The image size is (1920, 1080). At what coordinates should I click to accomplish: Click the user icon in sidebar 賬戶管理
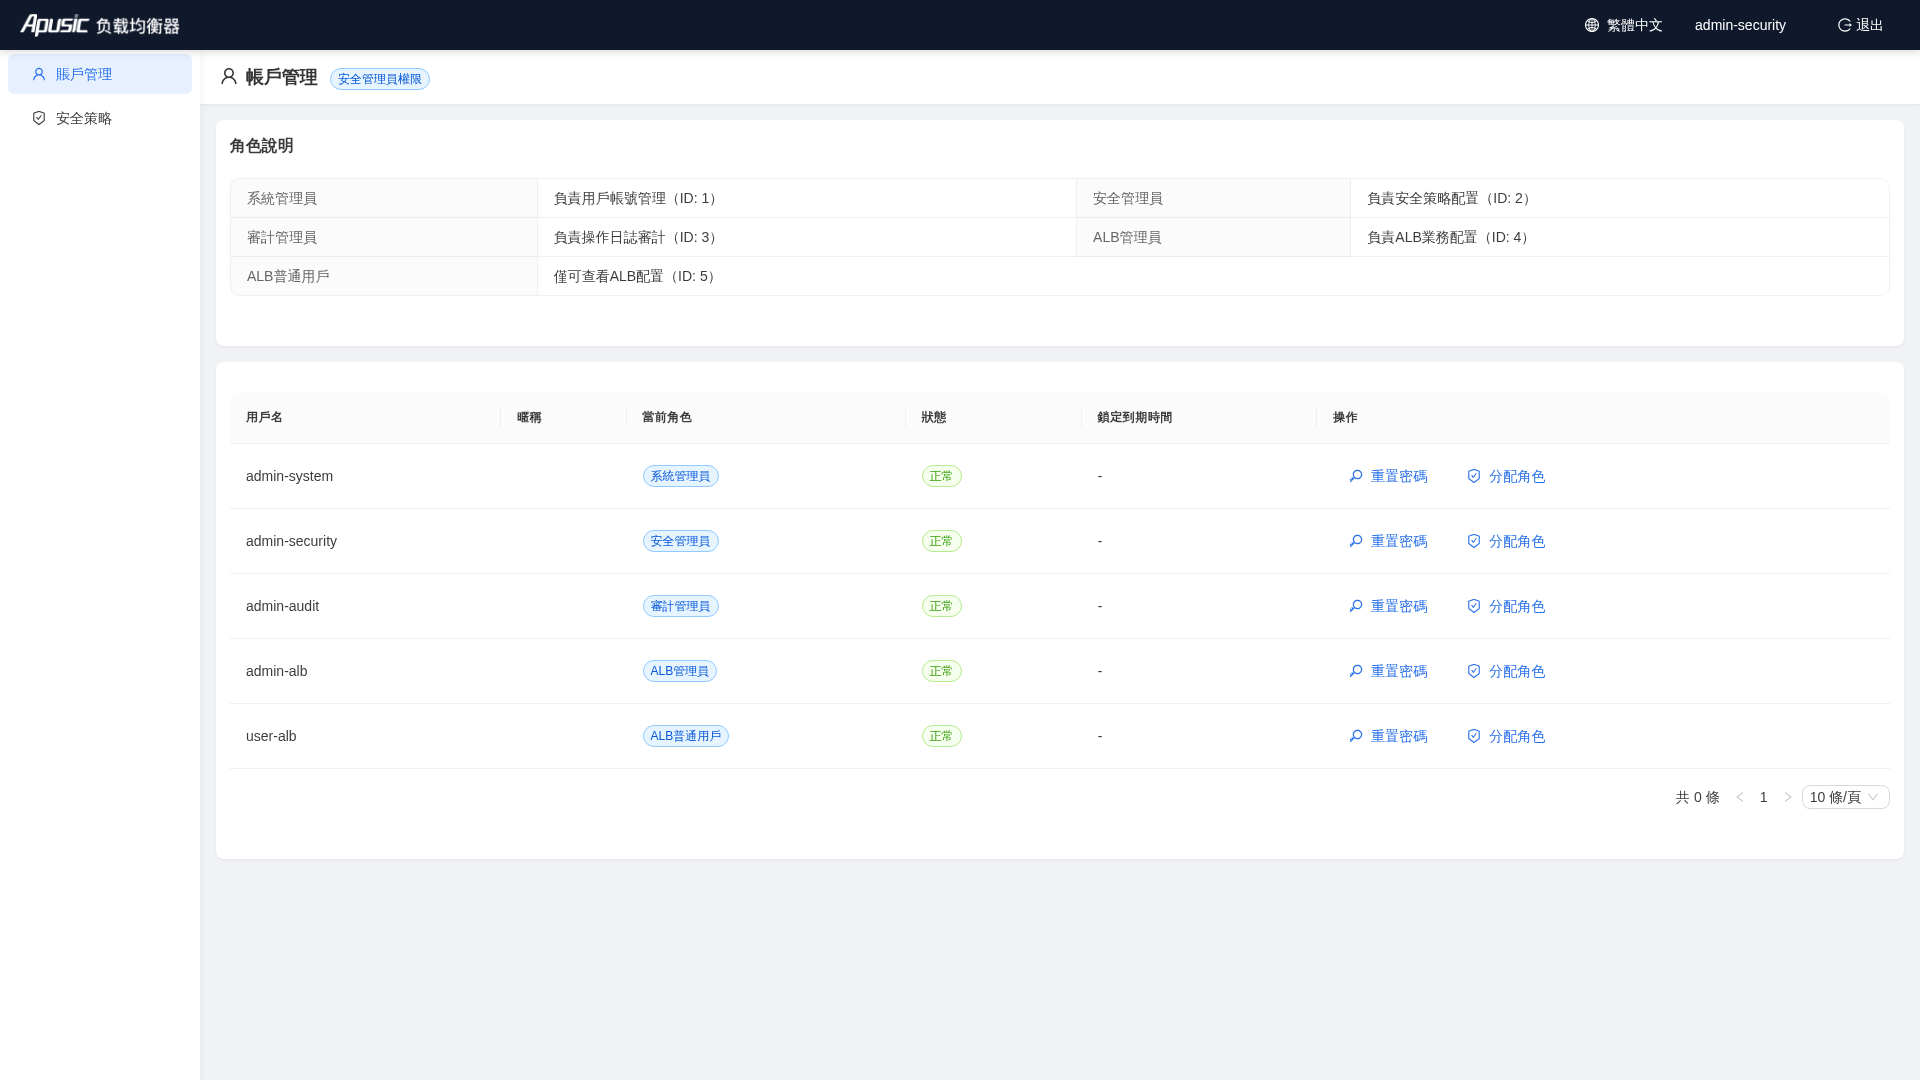point(39,74)
